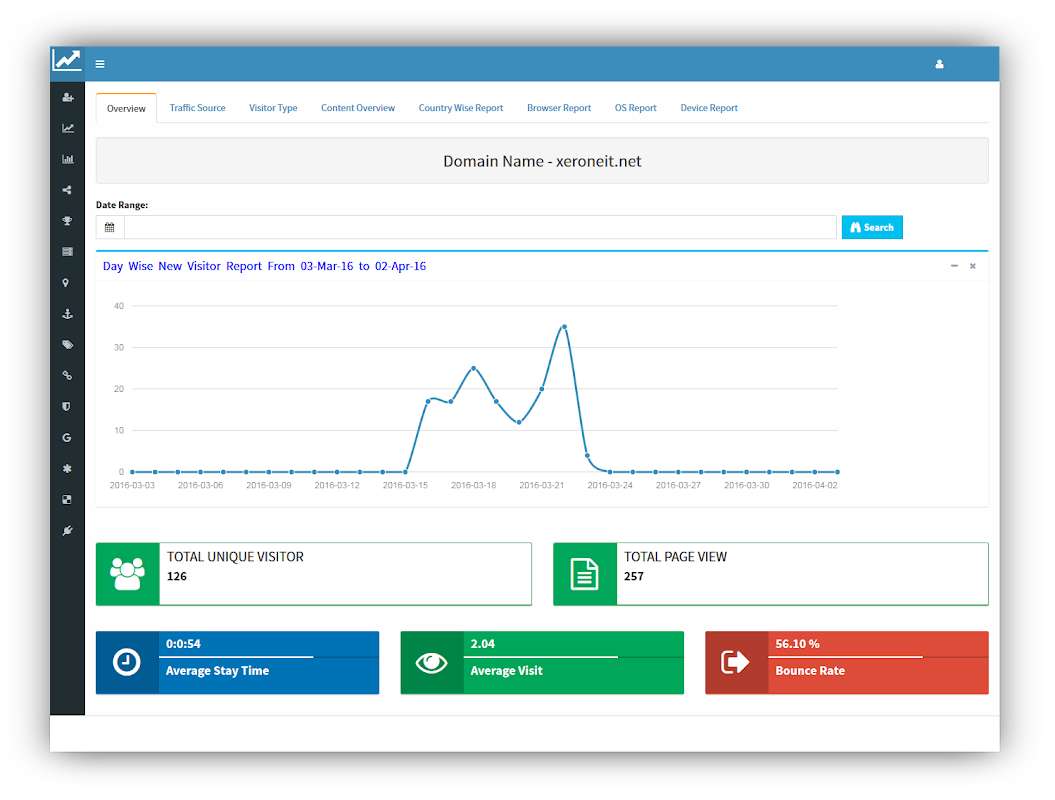Screen dimensions: 1055x800
Task: Close the Day Wise visitor report panel
Action: (x=973, y=266)
